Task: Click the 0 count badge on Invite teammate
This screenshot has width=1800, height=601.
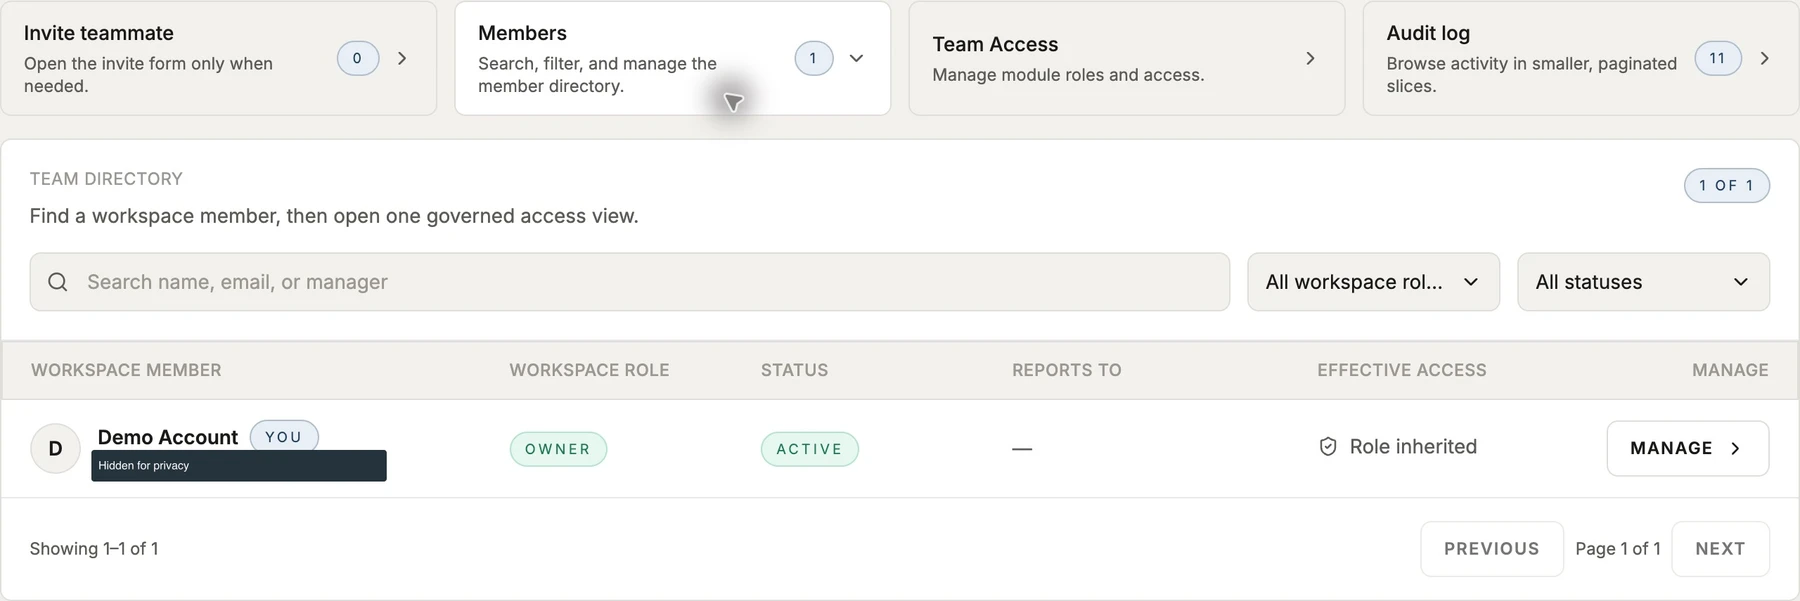Action: [x=357, y=58]
